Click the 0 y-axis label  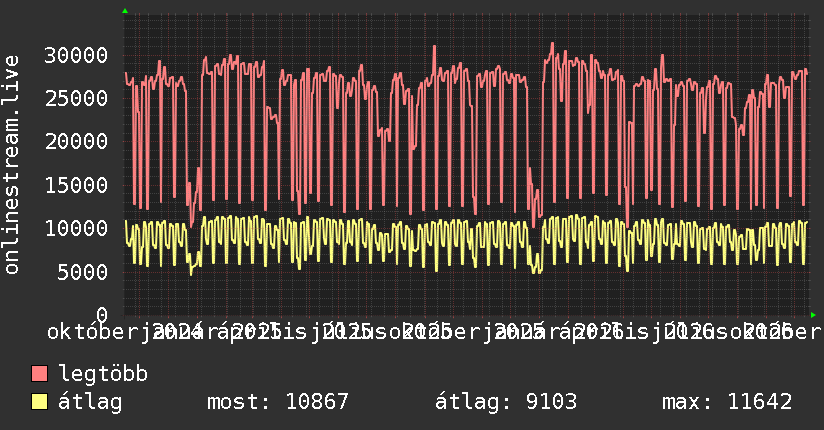[x=102, y=314]
